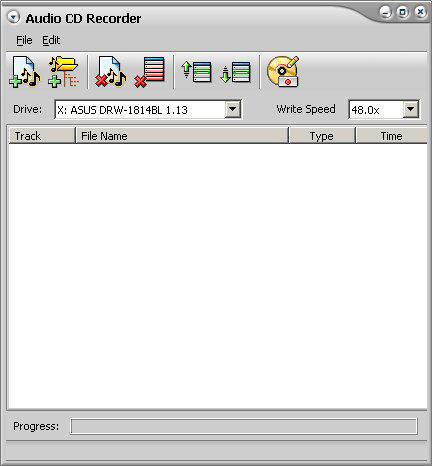
Task: Sort by the Track column header
Action: (42, 136)
